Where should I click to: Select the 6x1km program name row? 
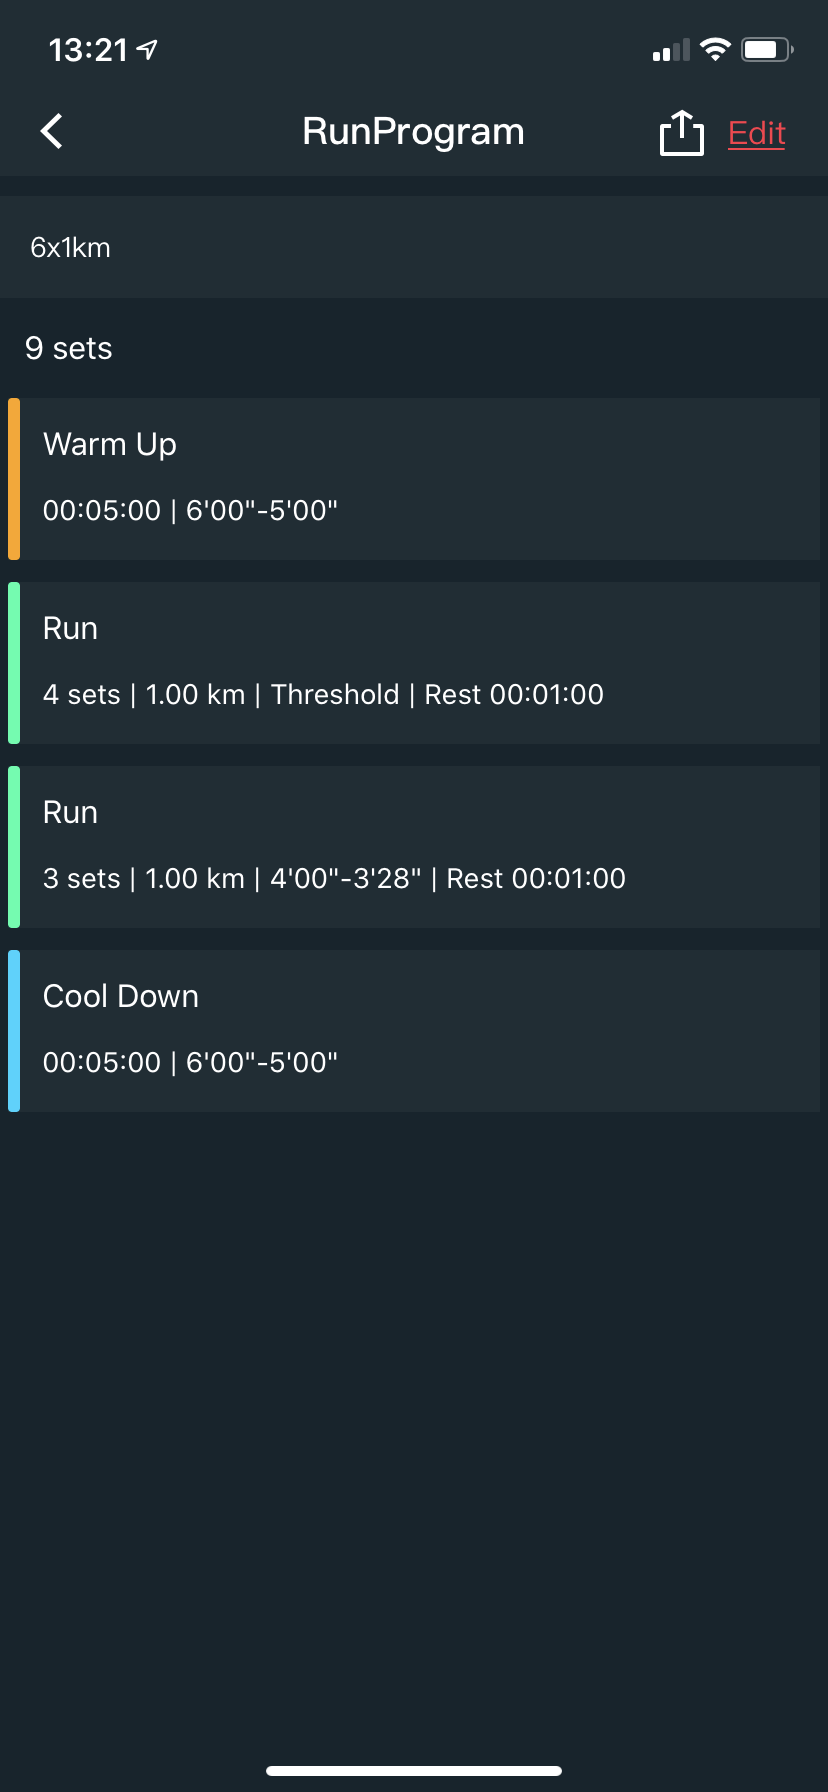coord(414,247)
